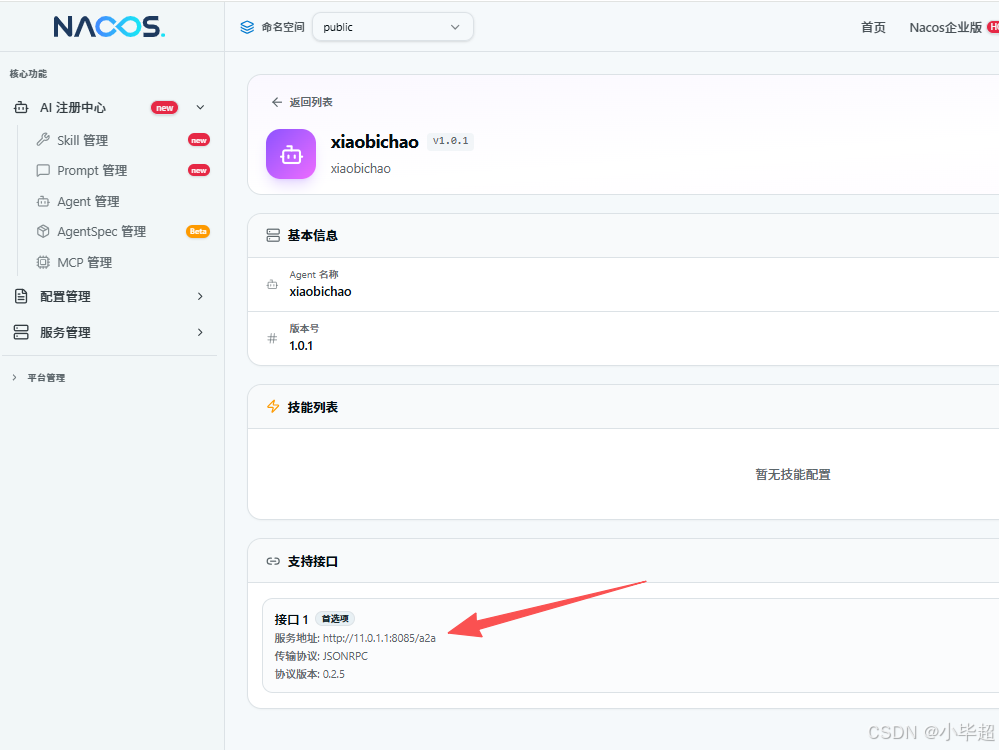Click the xiaobichao subtitle under the agent title
This screenshot has height=750, width=999.
(x=361, y=168)
